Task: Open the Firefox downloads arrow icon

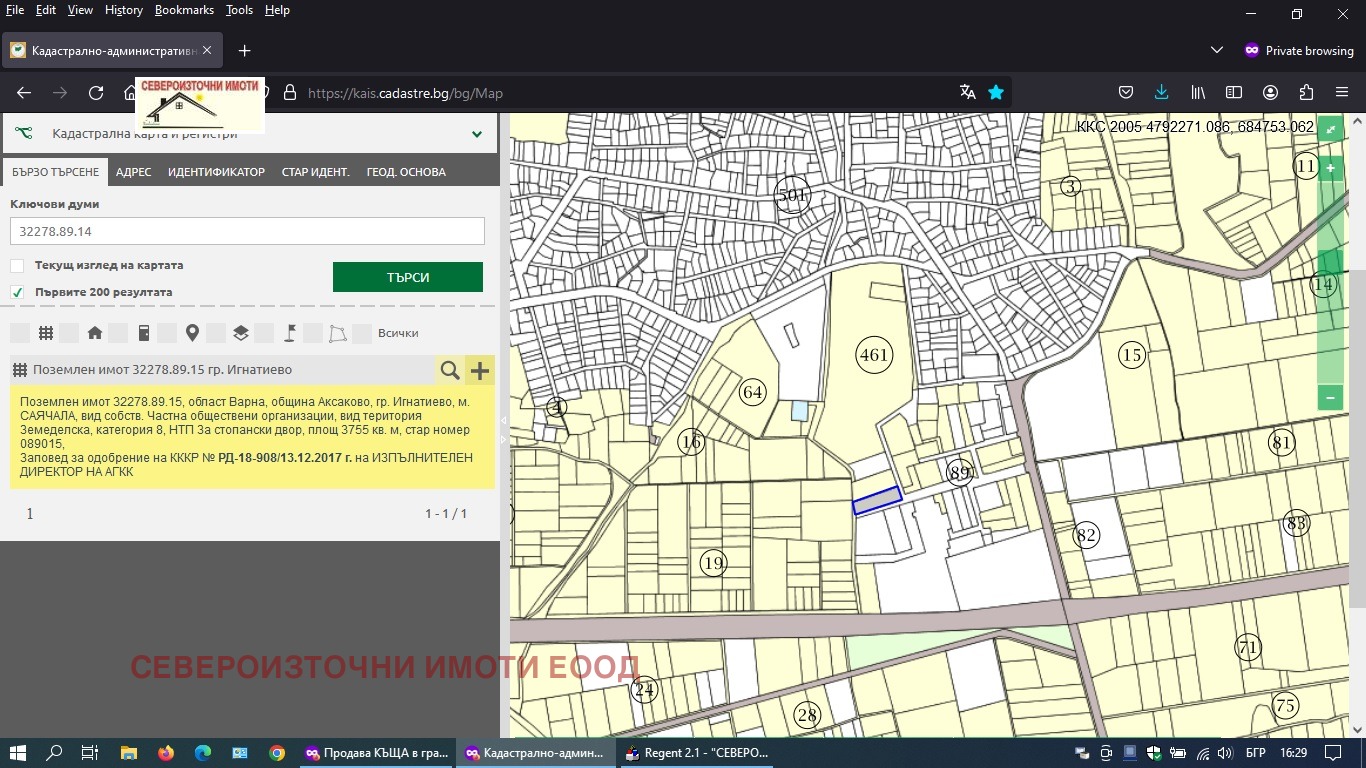Action: tap(1161, 93)
